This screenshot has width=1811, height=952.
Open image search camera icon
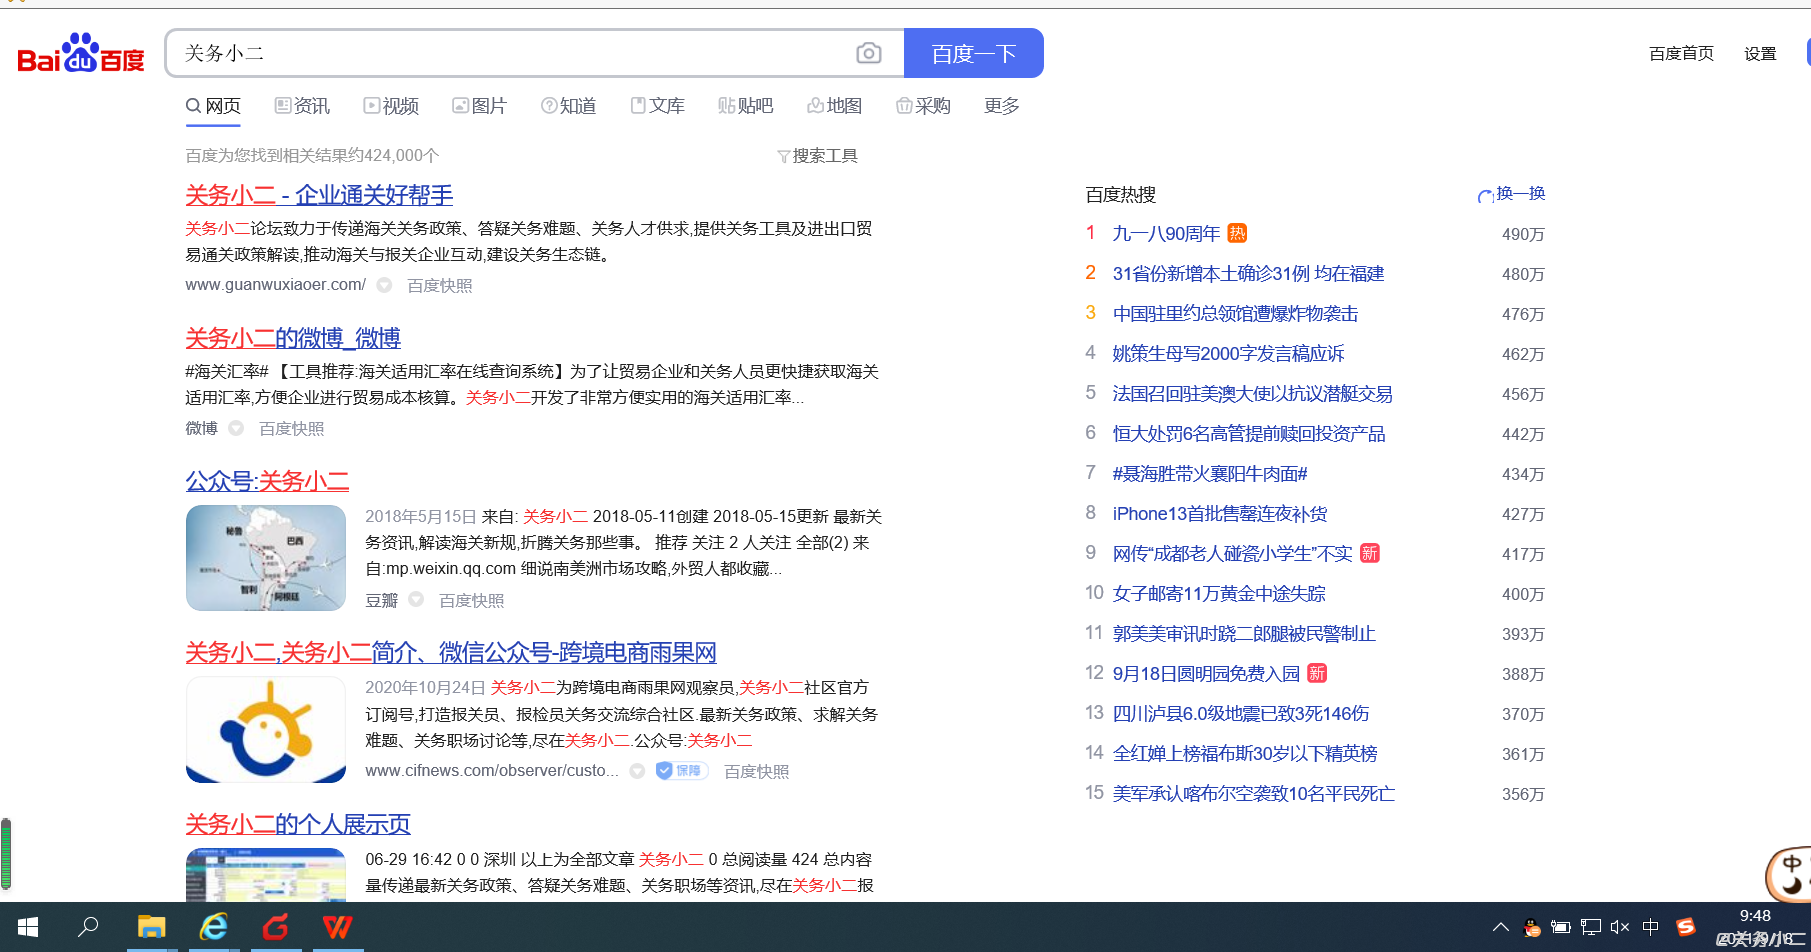[868, 53]
